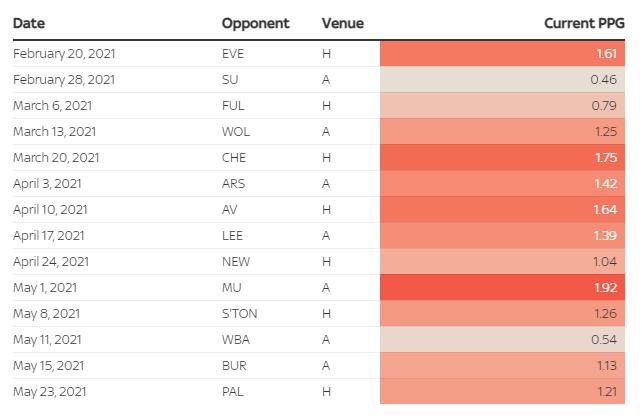This screenshot has width=642, height=420.
Task: Click the Opponent column header
Action: pyautogui.click(x=255, y=23)
